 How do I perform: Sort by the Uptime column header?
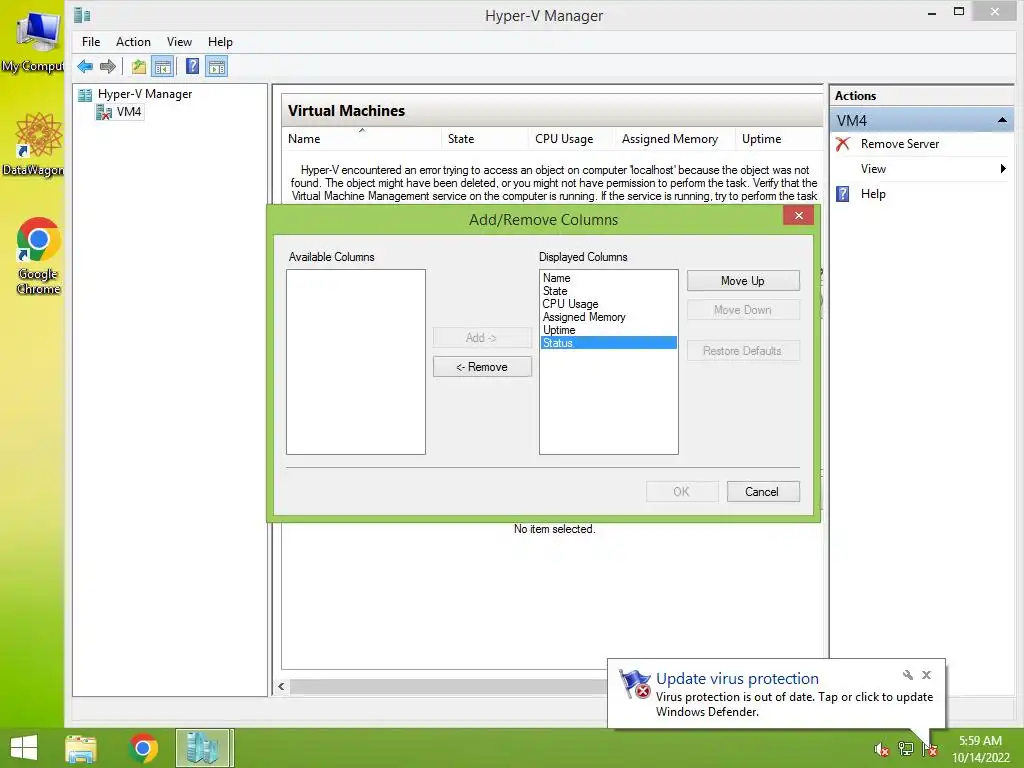tap(778, 138)
